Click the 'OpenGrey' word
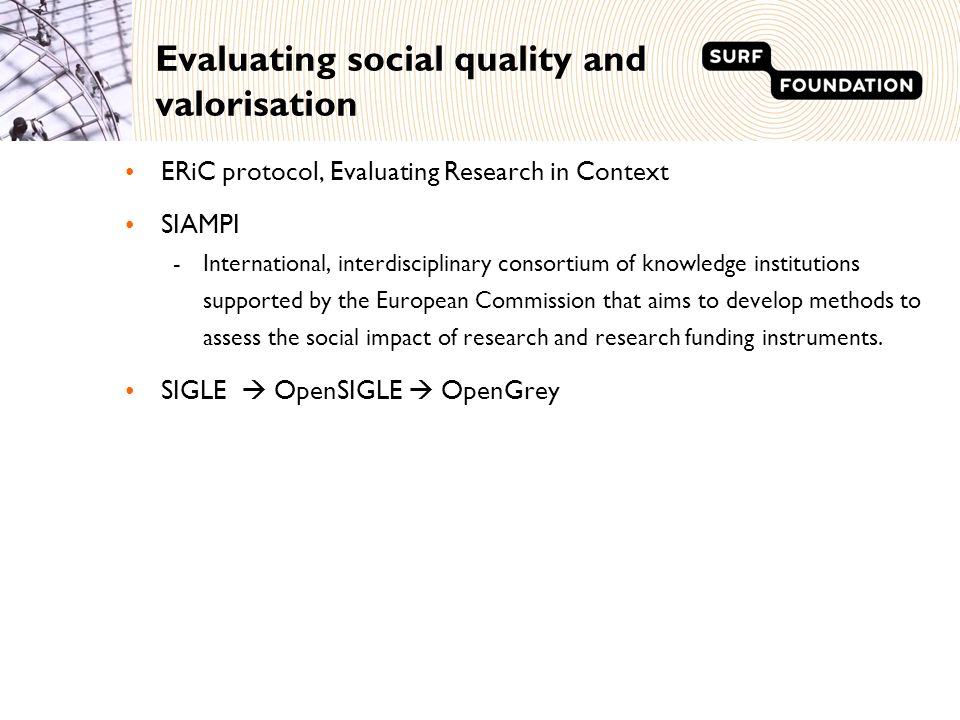This screenshot has height=720, width=960. click(x=500, y=391)
